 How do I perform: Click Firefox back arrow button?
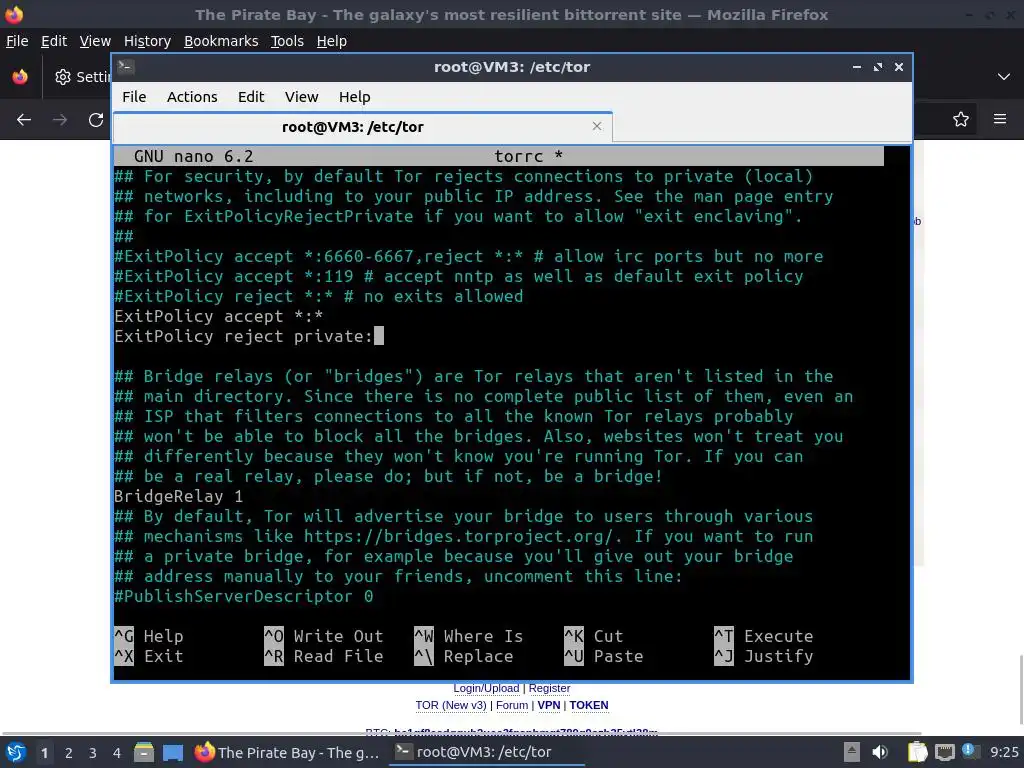tap(24, 120)
